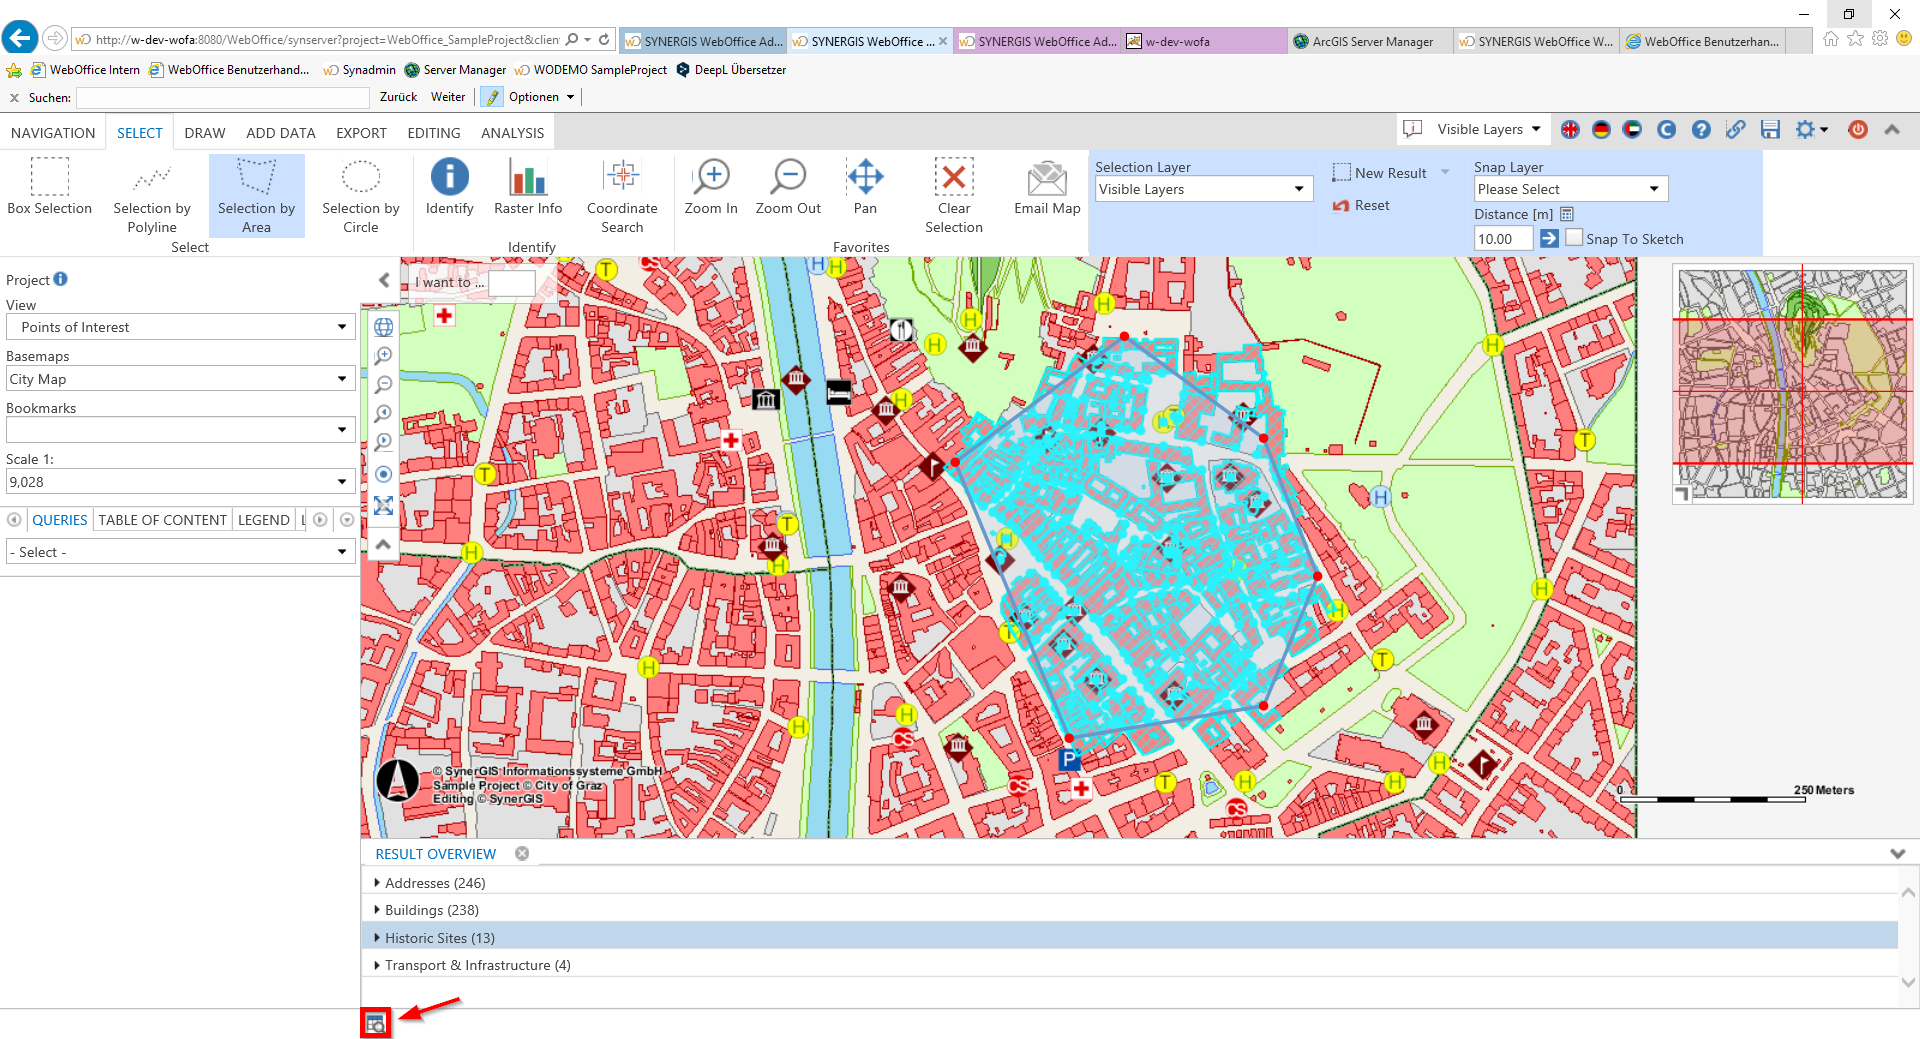Click the Distance input field
The width and height of the screenshot is (1920, 1039).
click(x=1502, y=239)
